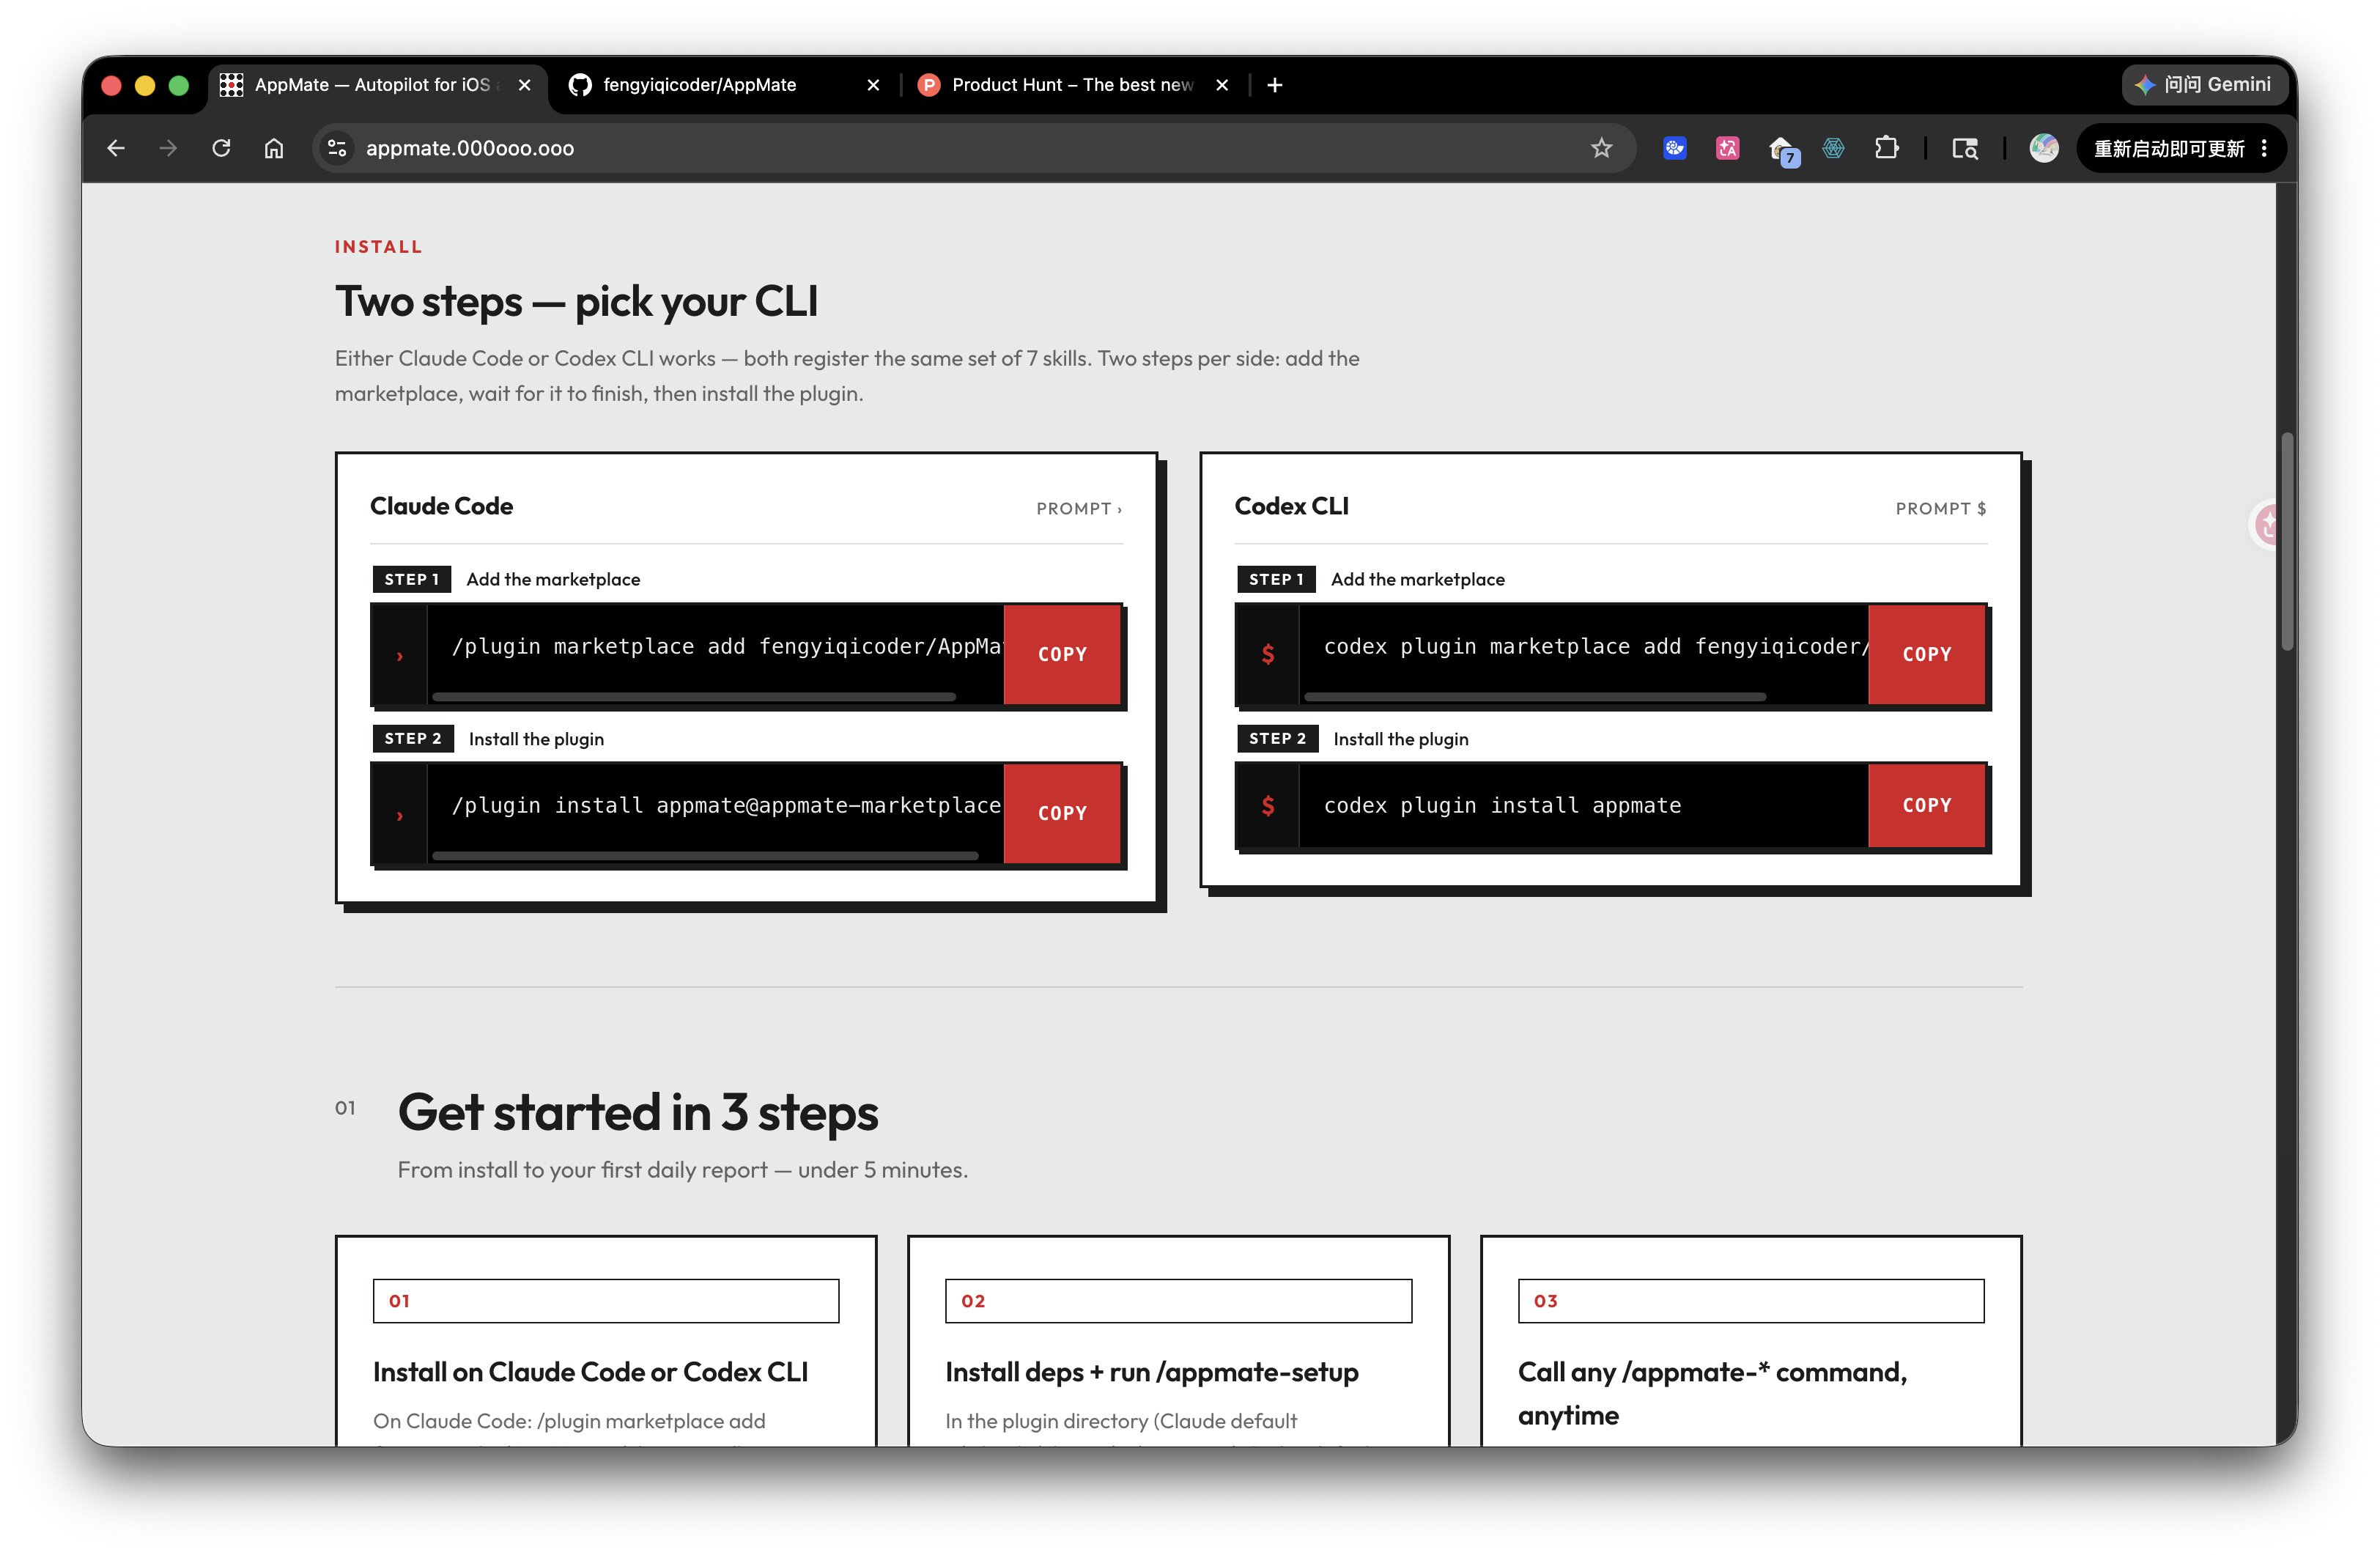
Task: Switch to the AppMate Autopilot for iOS tab
Action: coord(377,85)
